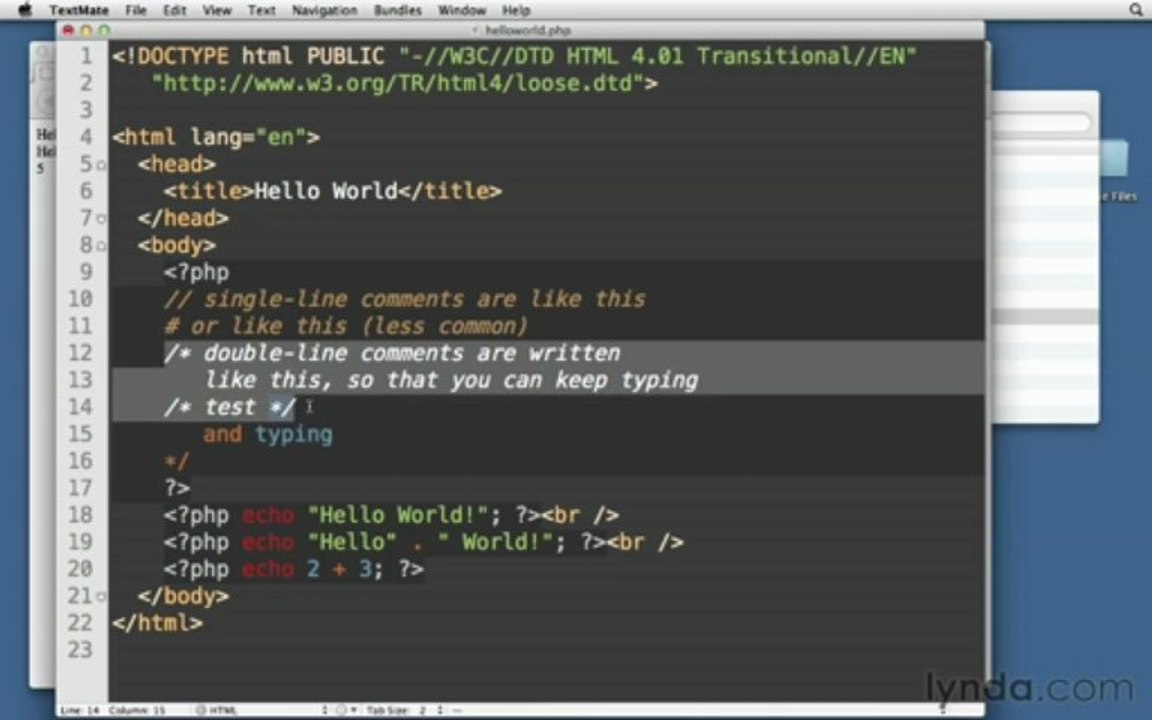Image resolution: width=1152 pixels, height=720 pixels.
Task: Open the TextMate application menu
Action: (x=79, y=10)
